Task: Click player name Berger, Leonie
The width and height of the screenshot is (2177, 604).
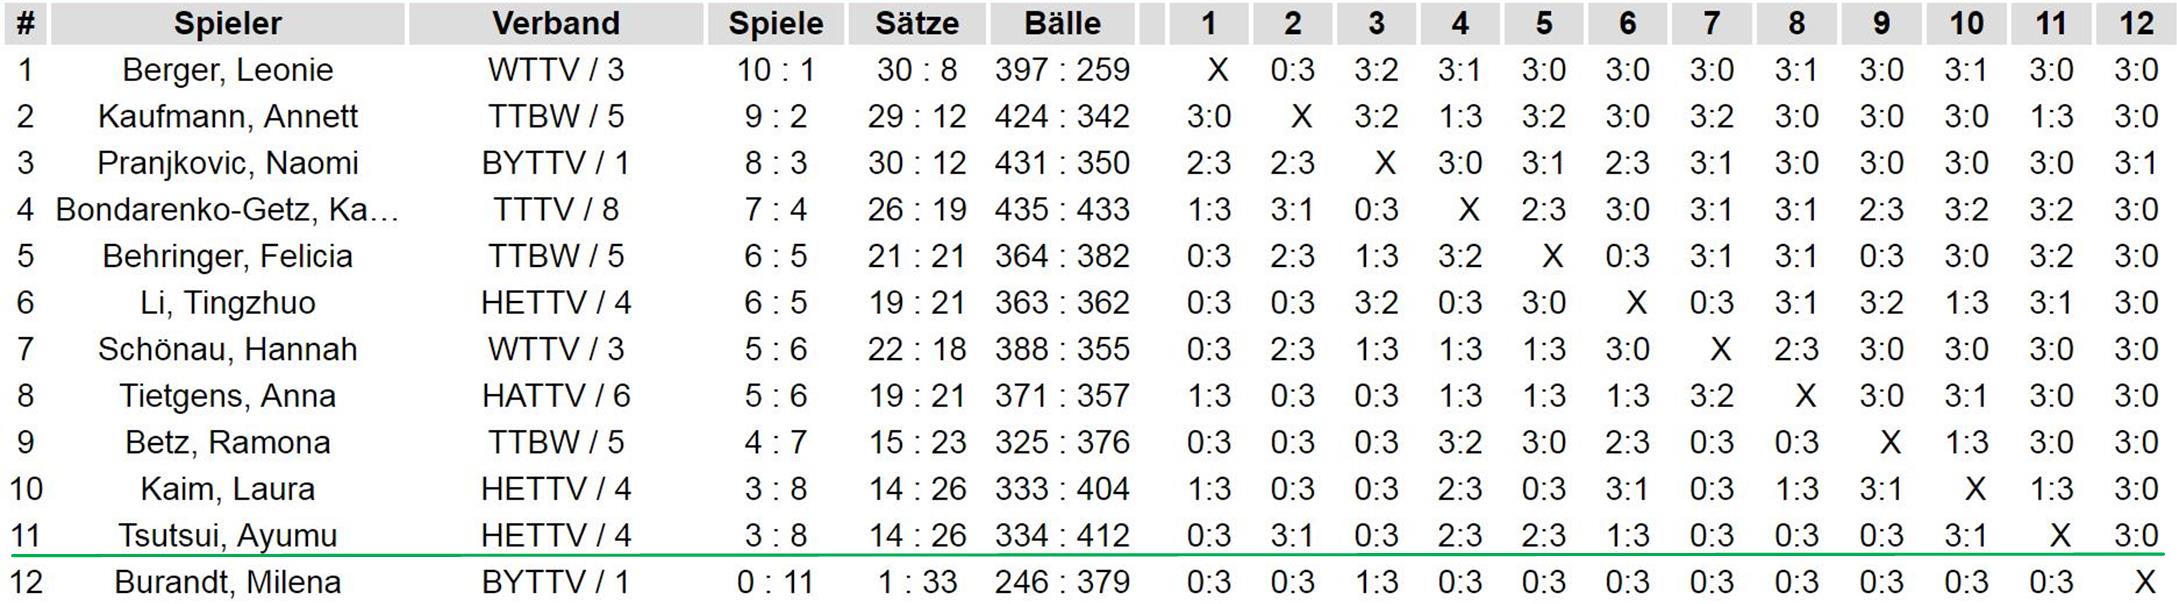Action: point(228,70)
